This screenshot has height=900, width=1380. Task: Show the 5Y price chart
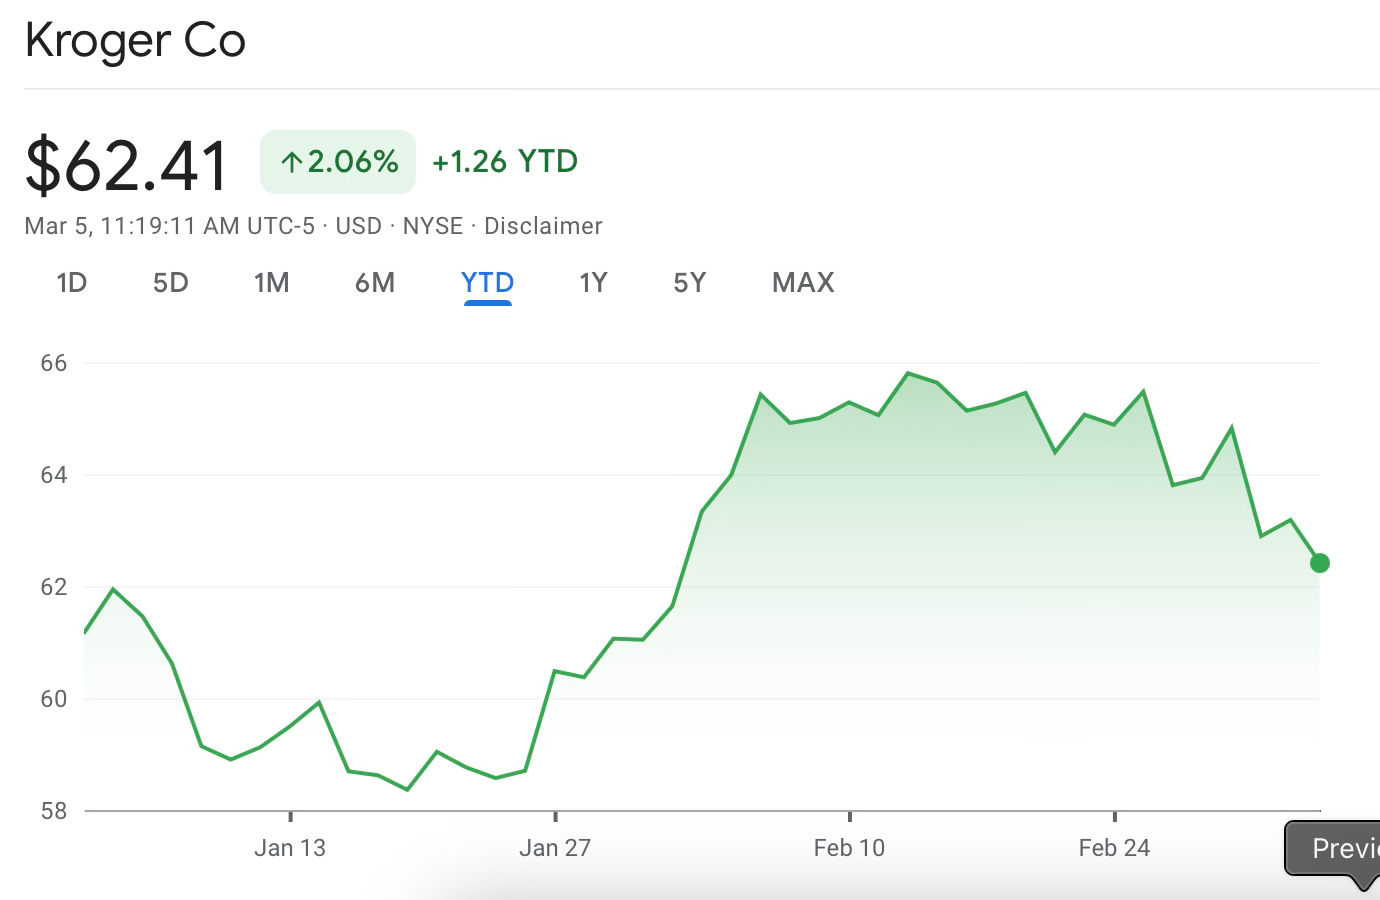click(x=690, y=283)
